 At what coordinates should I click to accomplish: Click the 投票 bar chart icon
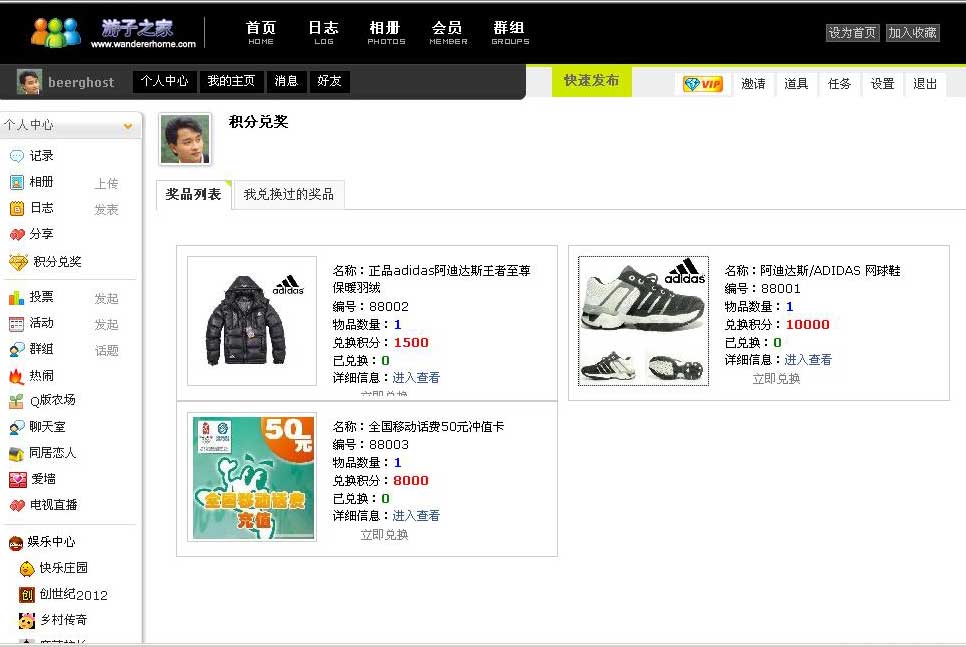[x=17, y=298]
